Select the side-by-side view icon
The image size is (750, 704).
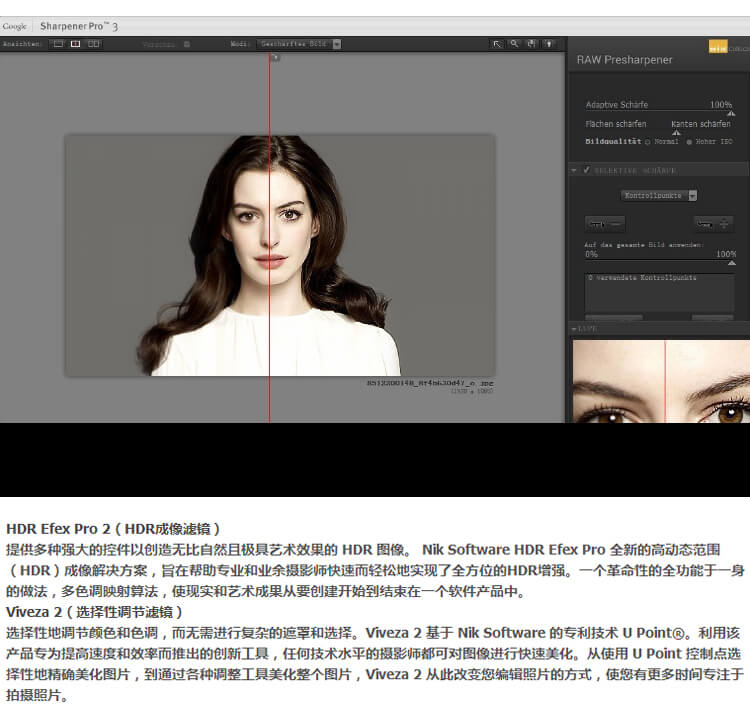94,44
